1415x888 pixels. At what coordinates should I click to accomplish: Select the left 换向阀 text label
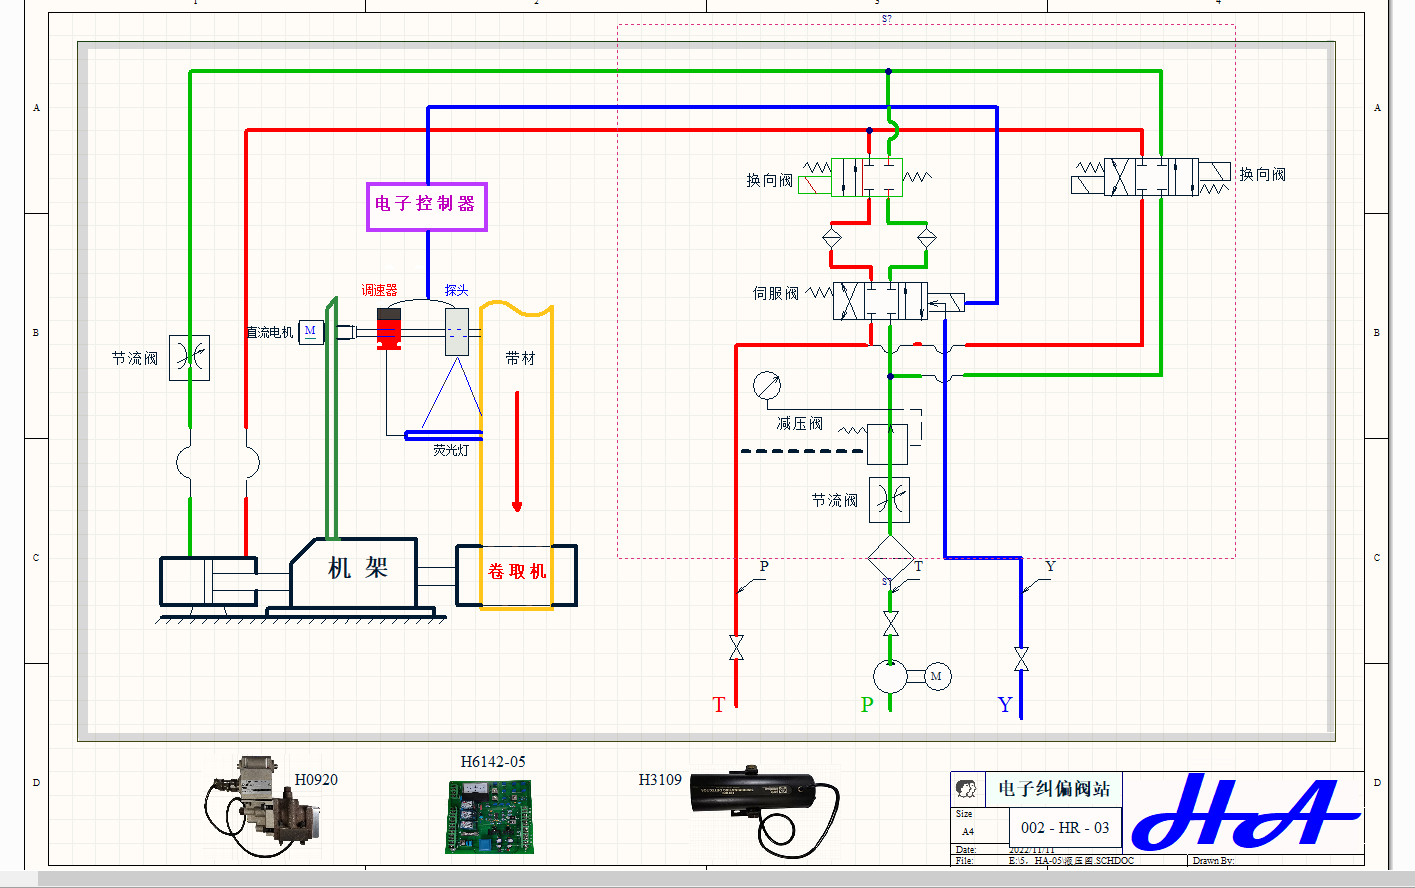coord(770,180)
